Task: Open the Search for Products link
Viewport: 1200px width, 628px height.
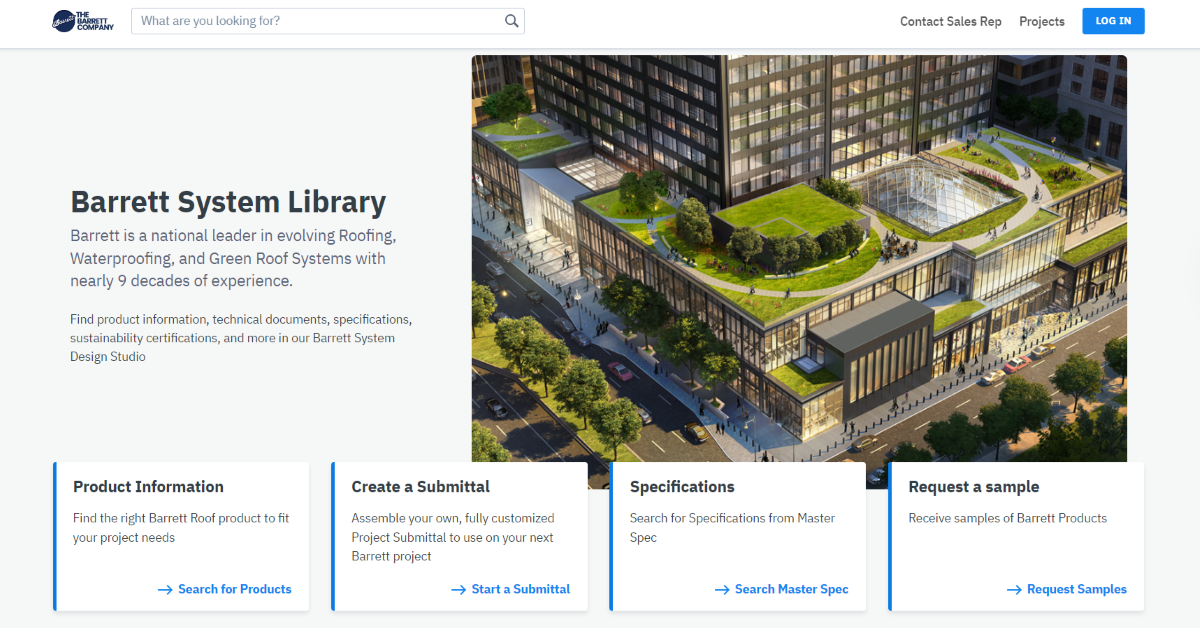Action: coord(234,589)
